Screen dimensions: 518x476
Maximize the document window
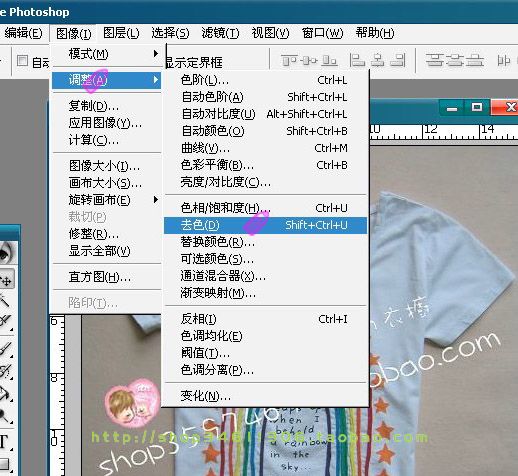[x=477, y=107]
